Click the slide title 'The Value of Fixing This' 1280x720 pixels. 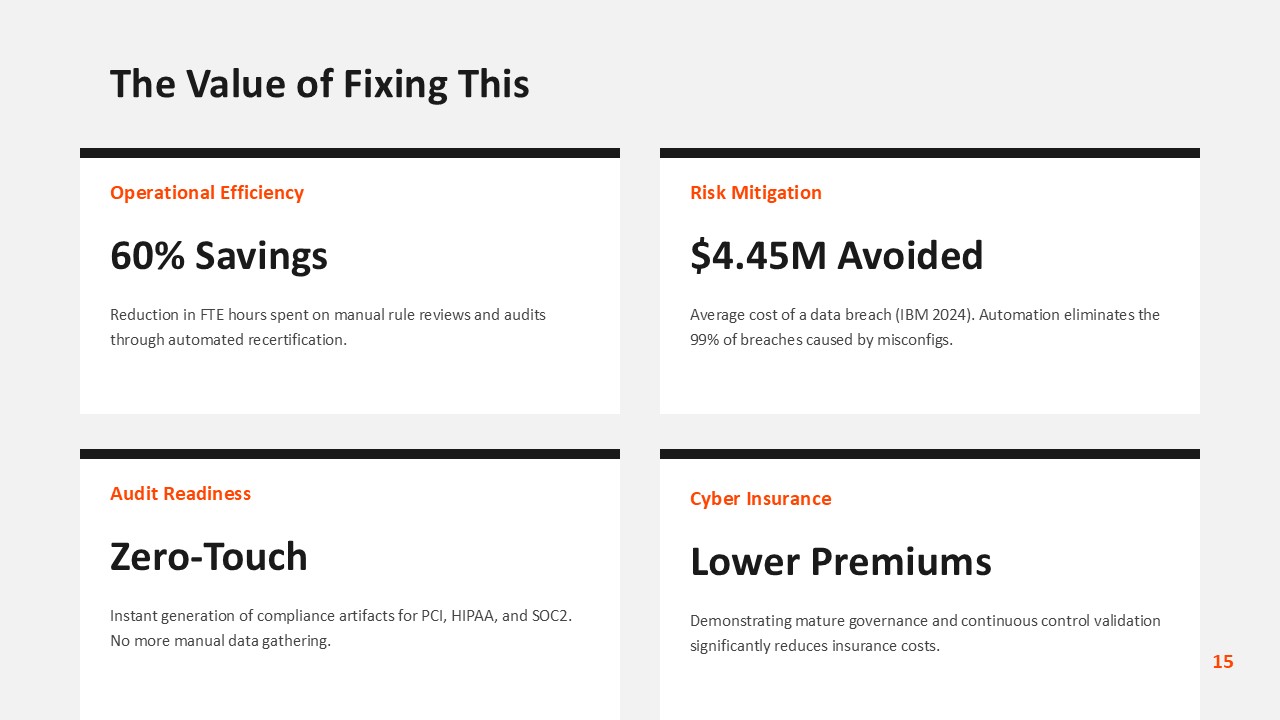click(319, 84)
